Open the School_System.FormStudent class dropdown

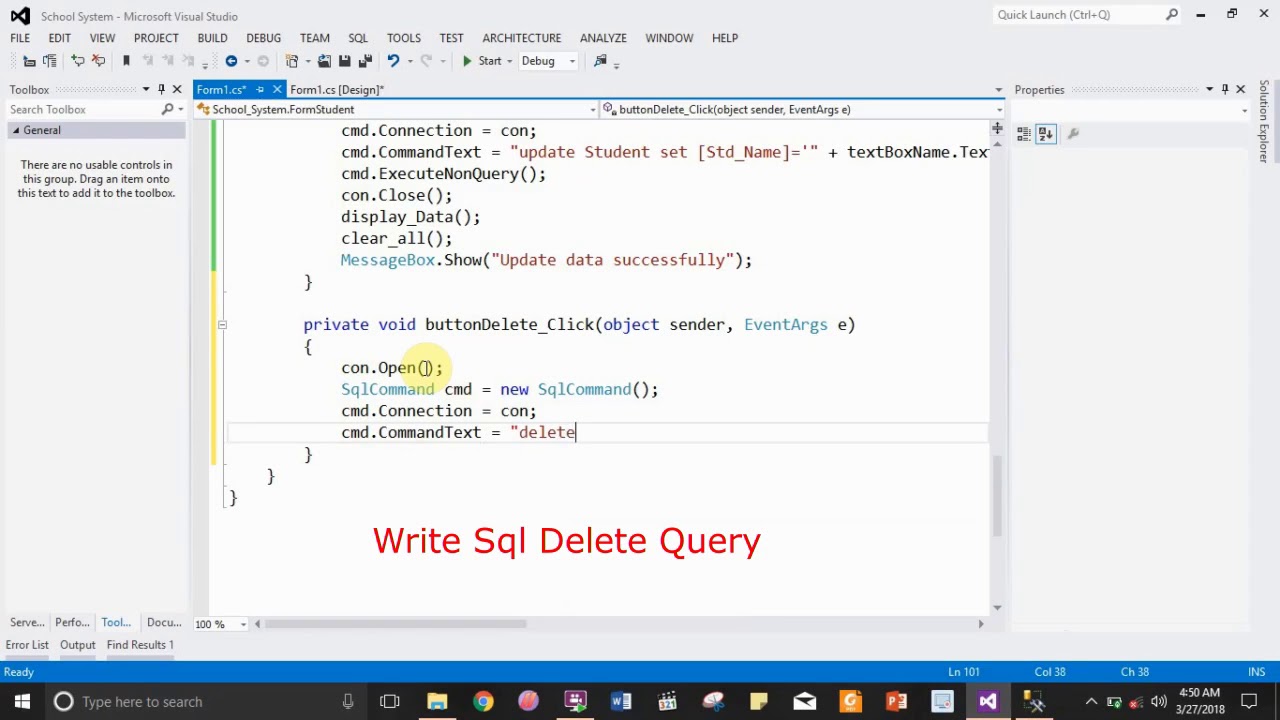click(x=593, y=110)
